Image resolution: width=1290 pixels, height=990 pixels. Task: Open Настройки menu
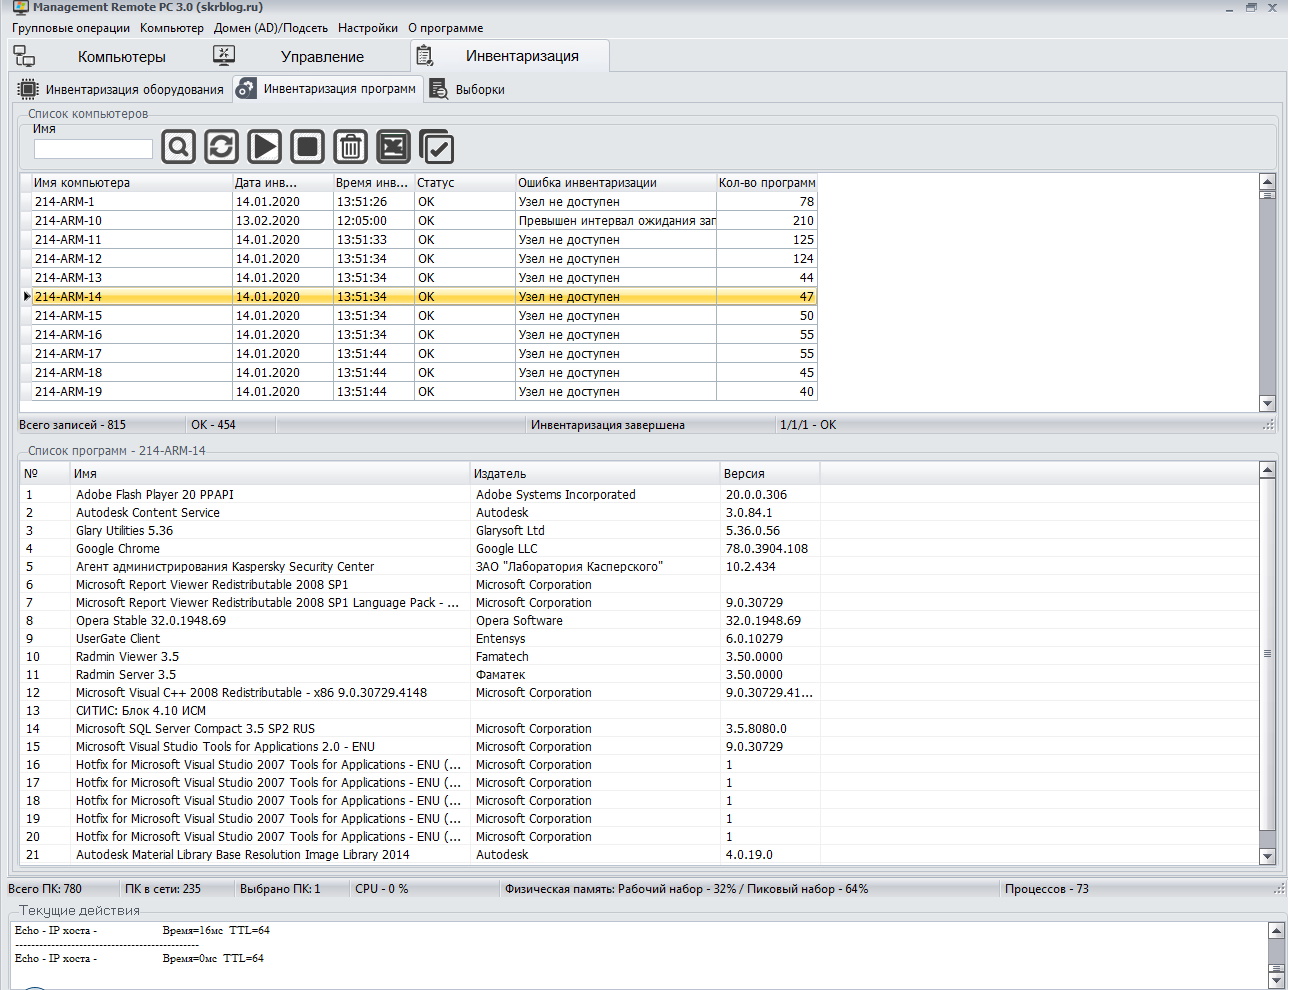(x=368, y=28)
